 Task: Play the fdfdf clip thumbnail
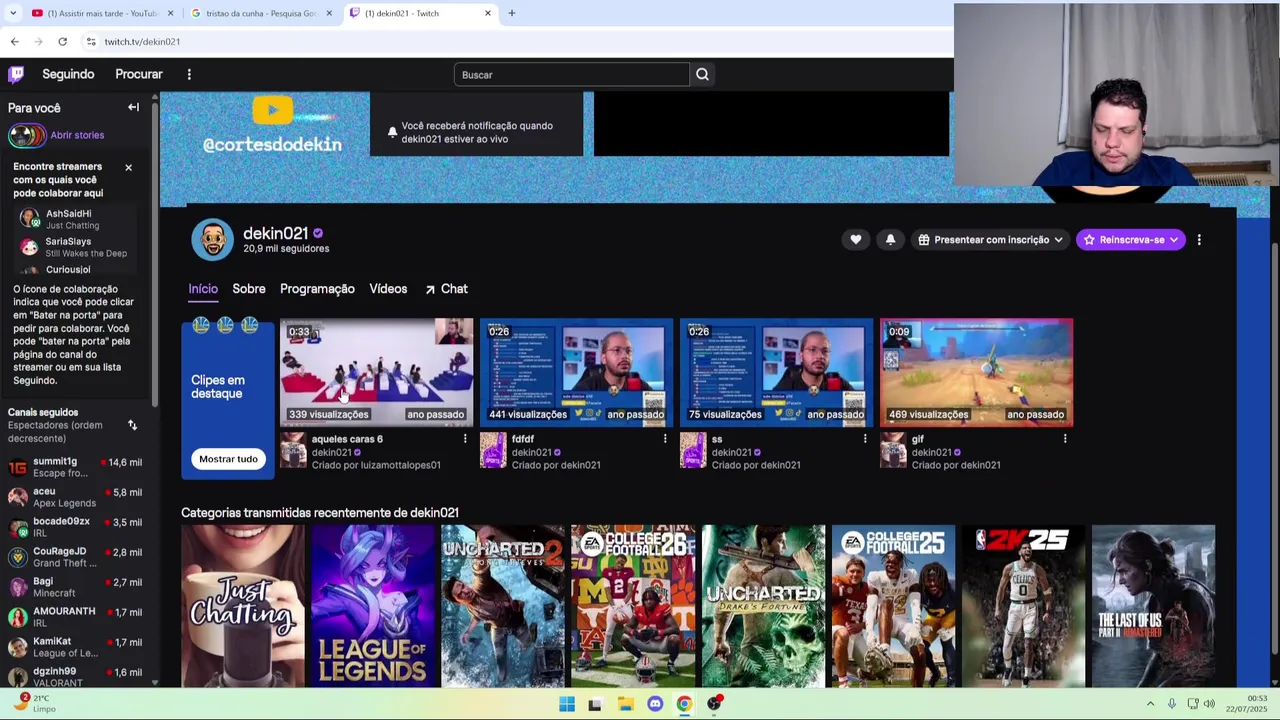pyautogui.click(x=576, y=372)
